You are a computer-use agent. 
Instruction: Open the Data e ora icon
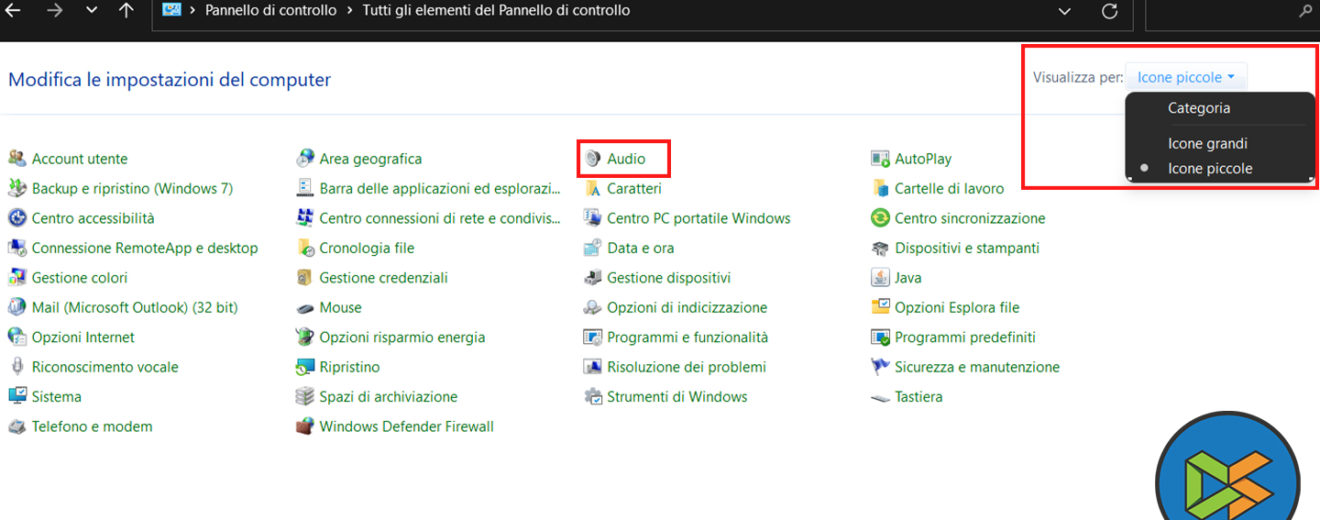point(592,248)
